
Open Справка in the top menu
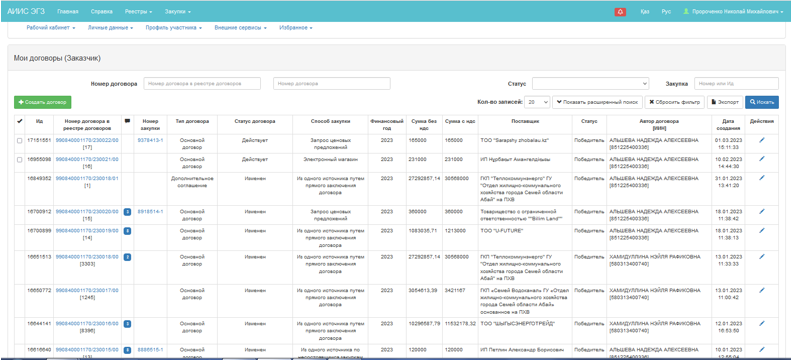coord(101,11)
